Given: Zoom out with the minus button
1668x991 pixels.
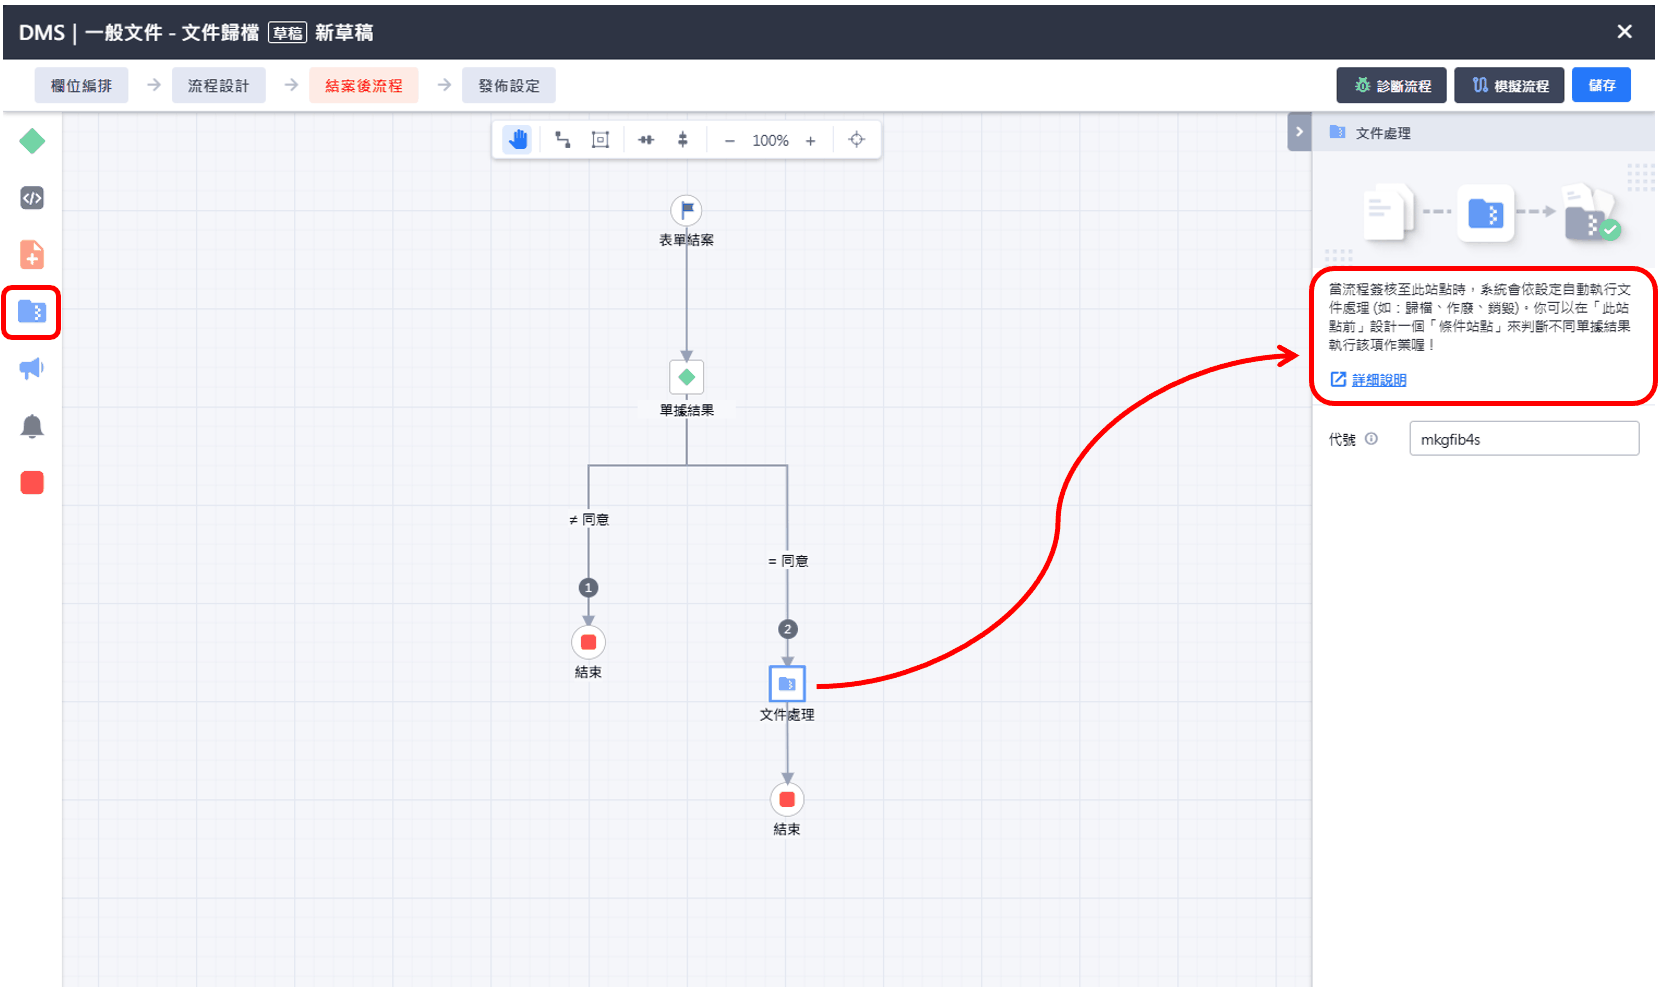Looking at the screenshot, I should pos(730,141).
